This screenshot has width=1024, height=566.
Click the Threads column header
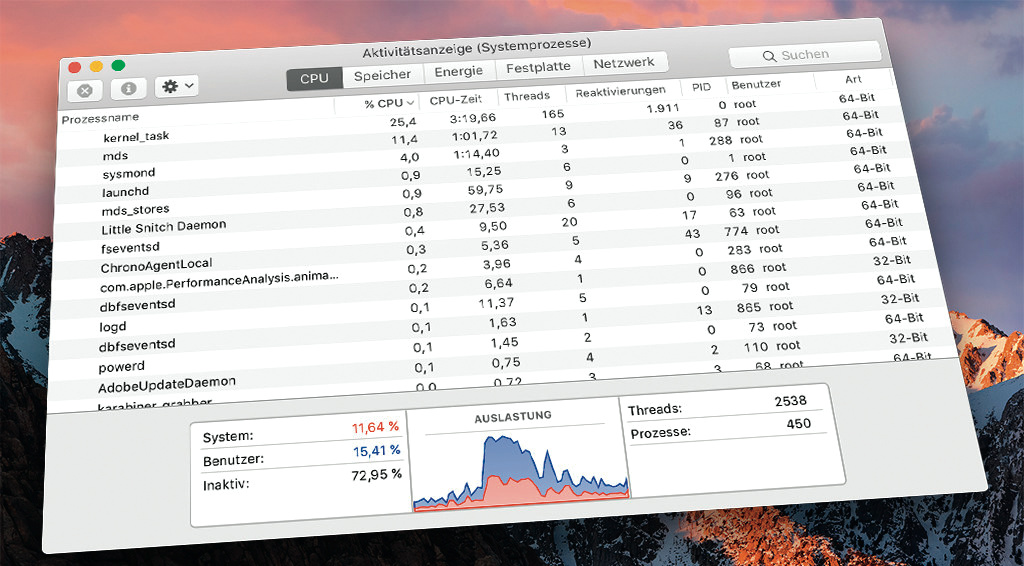pos(526,96)
